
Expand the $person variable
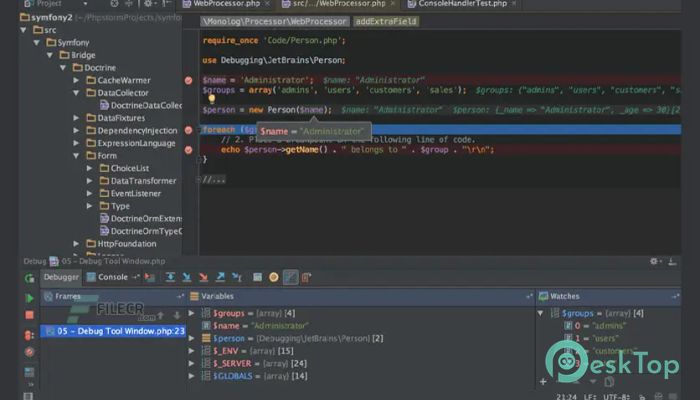click(x=192, y=338)
